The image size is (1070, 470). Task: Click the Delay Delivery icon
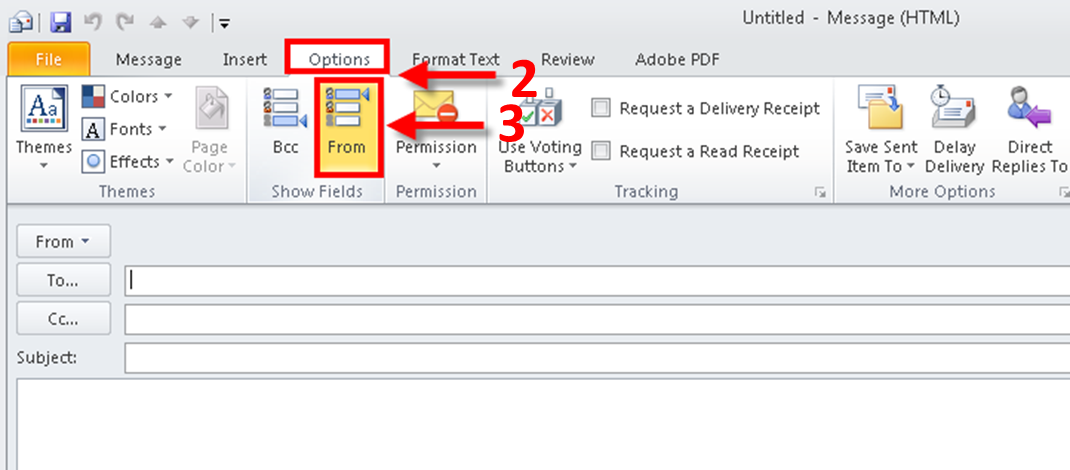click(x=953, y=108)
